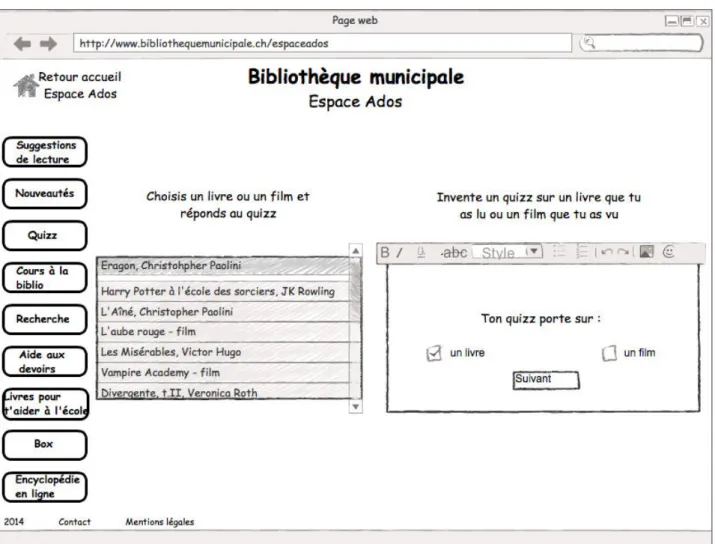Undo last edit in quiz editor
715x544 pixels.
point(606,252)
